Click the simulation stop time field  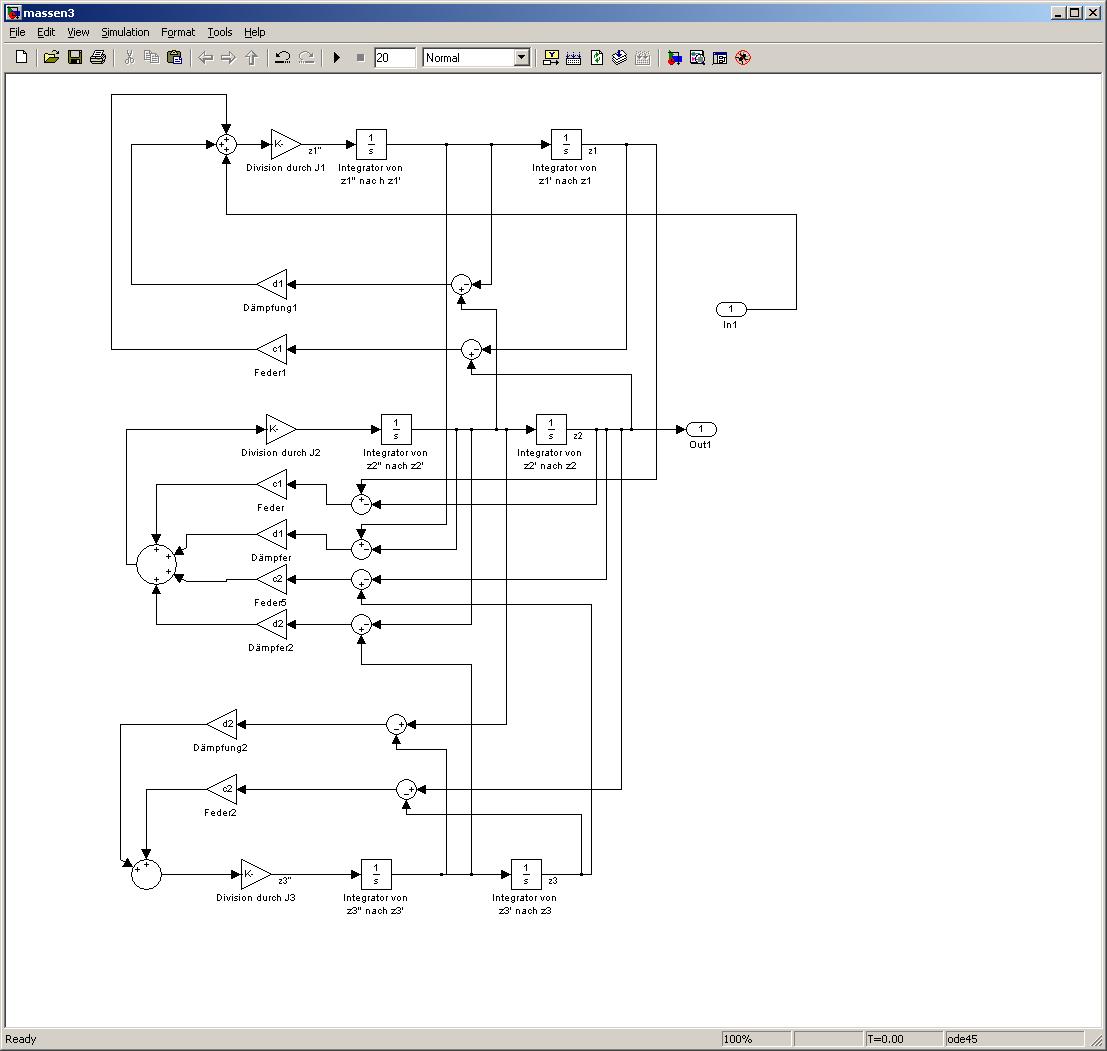point(394,58)
